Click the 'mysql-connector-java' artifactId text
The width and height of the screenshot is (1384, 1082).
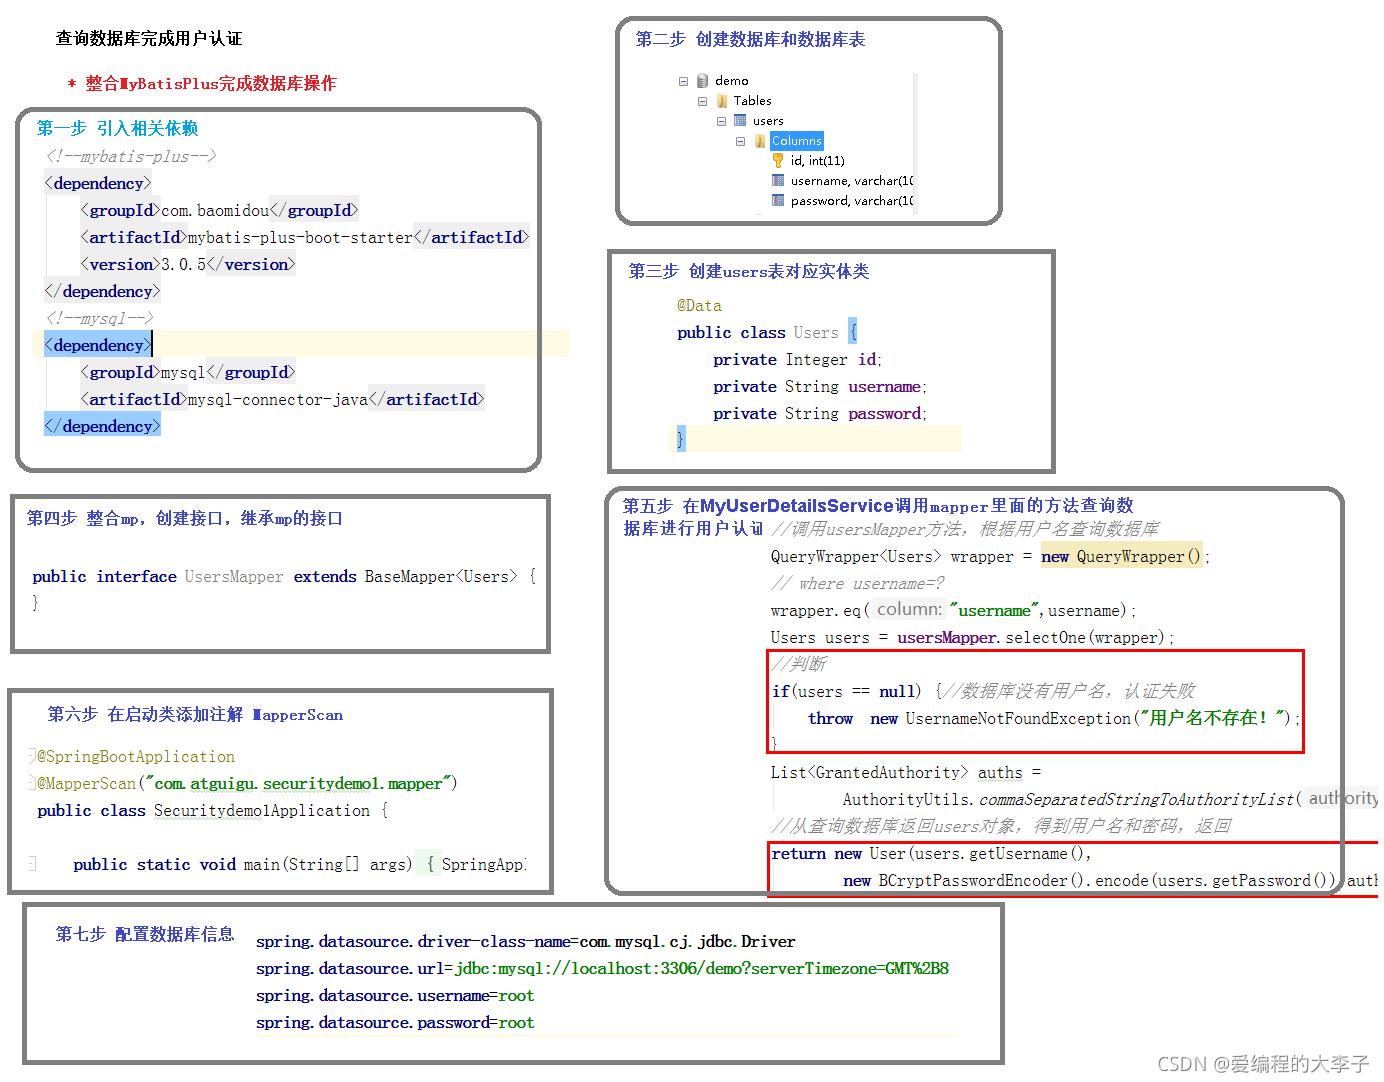[278, 400]
